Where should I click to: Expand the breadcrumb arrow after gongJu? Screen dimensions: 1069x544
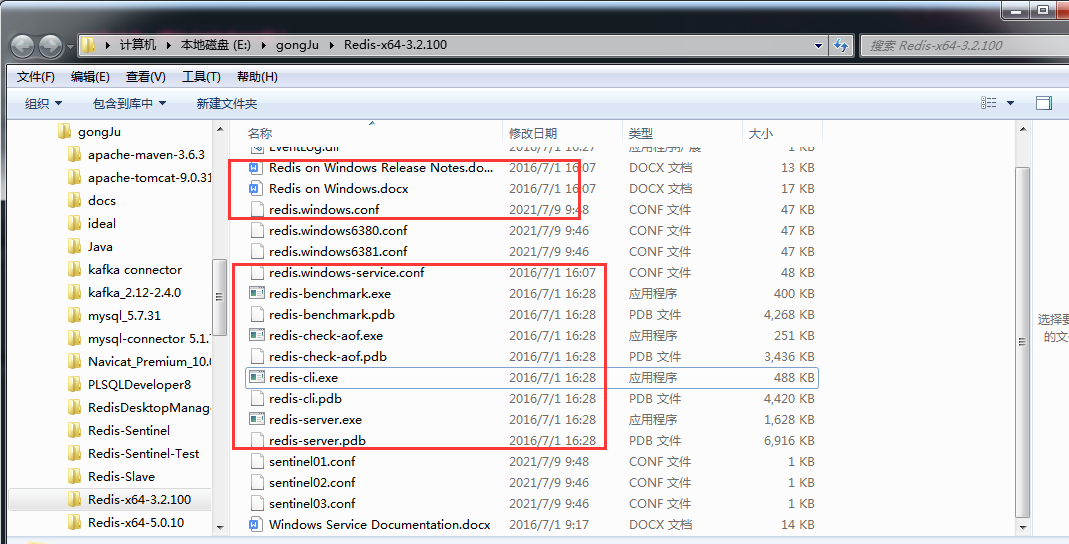click(332, 46)
